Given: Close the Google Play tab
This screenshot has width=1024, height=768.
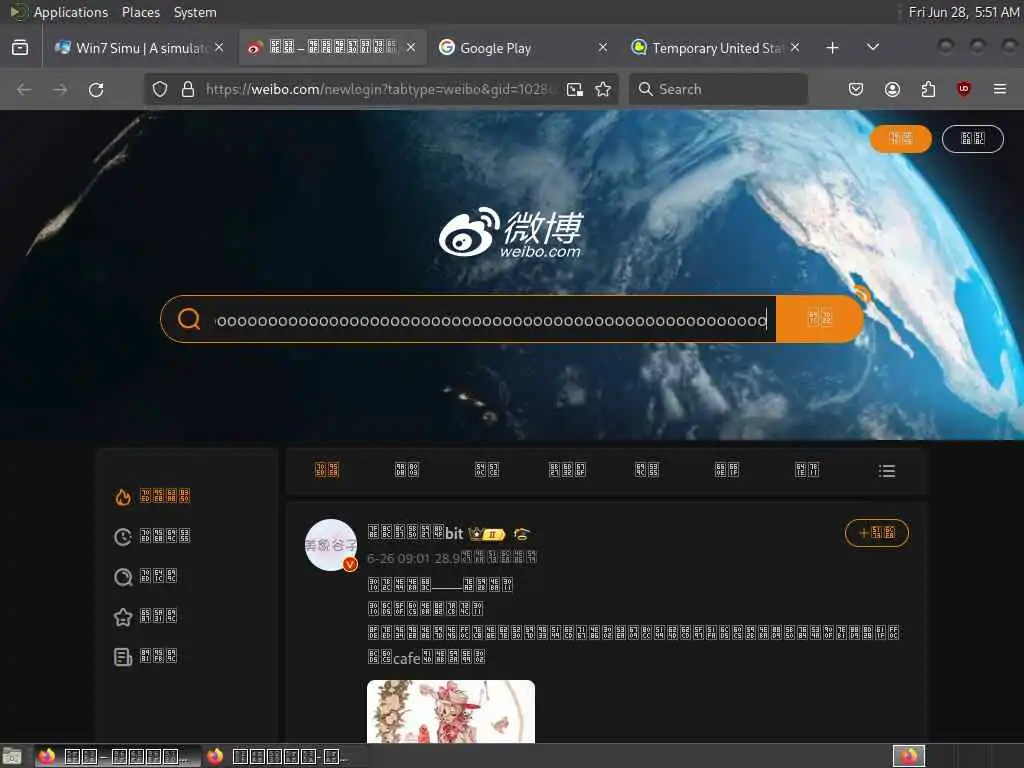Looking at the screenshot, I should coord(603,48).
